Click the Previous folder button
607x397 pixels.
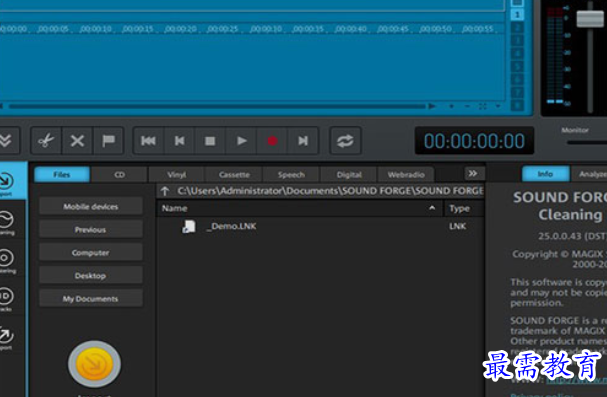91,229
